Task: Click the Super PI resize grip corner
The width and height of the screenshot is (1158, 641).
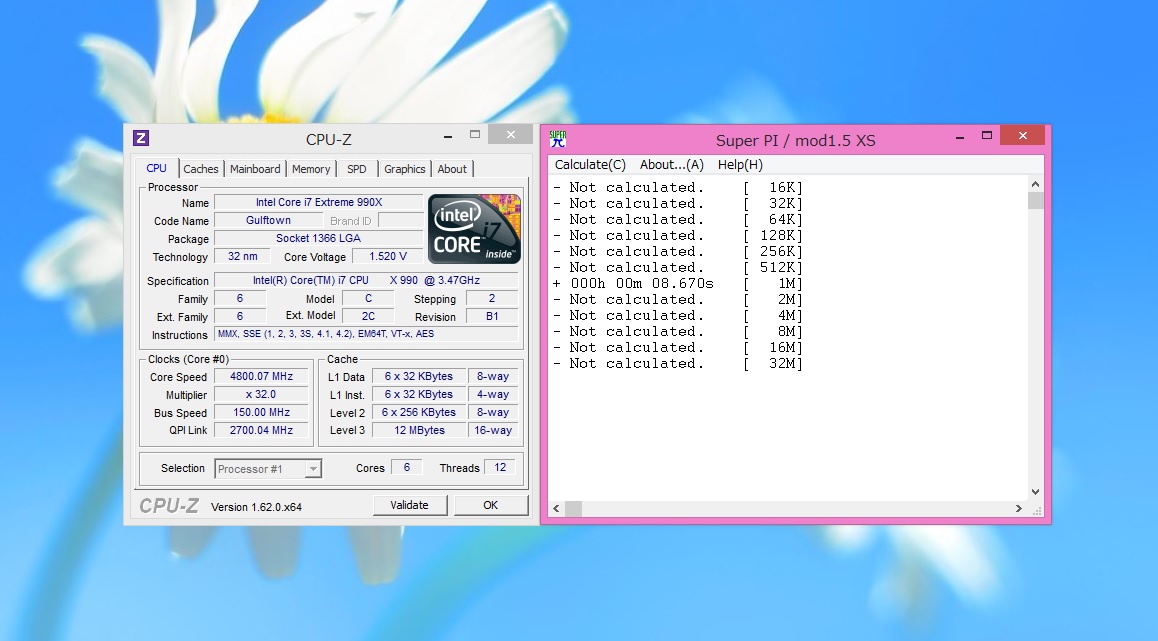Action: [x=1037, y=510]
